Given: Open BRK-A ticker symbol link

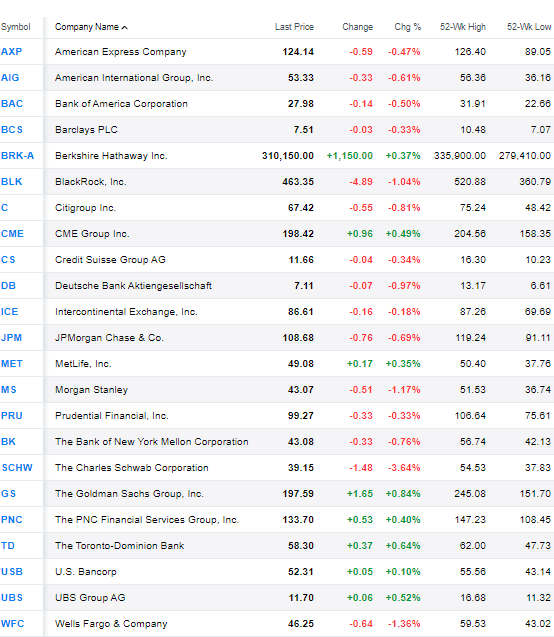Looking at the screenshot, I should 17,156.
